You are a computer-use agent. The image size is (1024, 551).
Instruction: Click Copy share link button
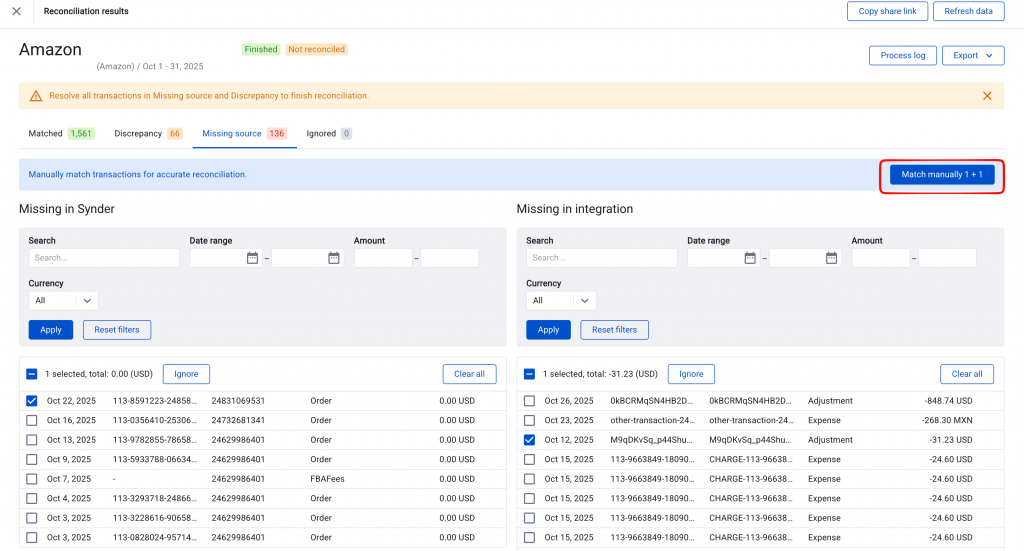[887, 11]
